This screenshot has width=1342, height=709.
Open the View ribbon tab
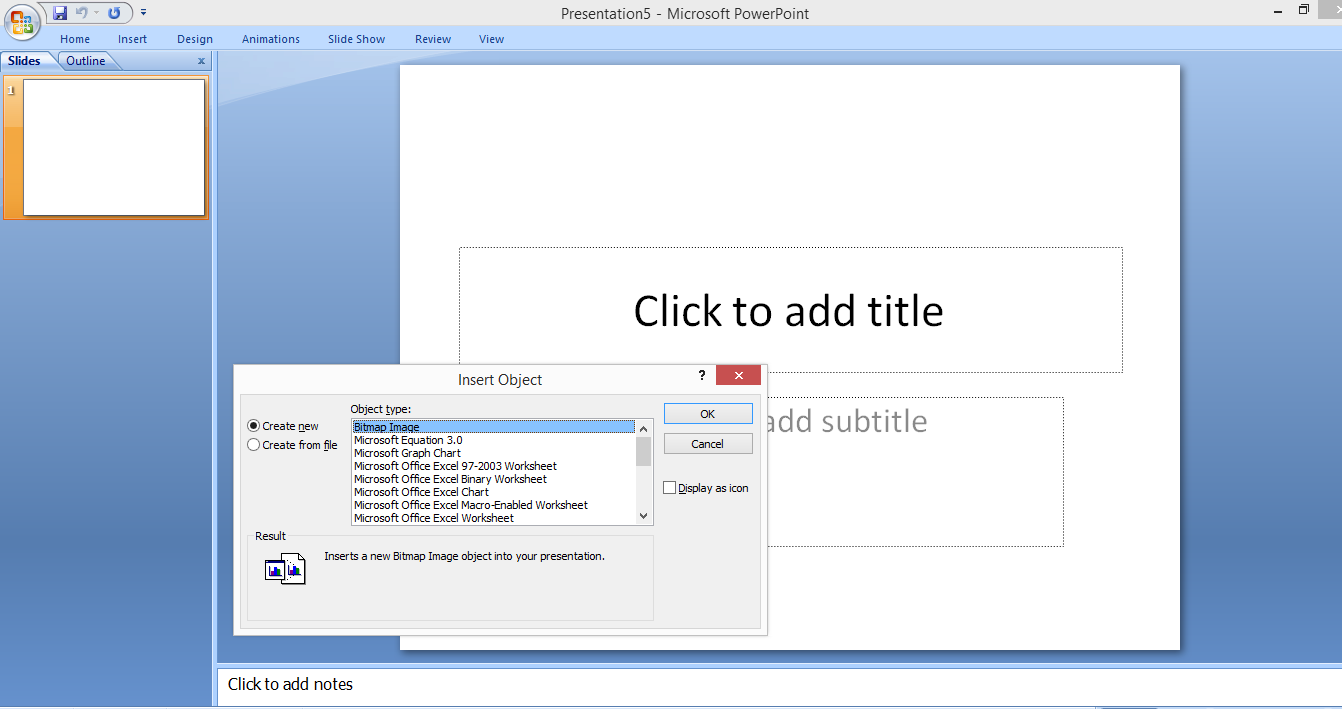(x=491, y=39)
